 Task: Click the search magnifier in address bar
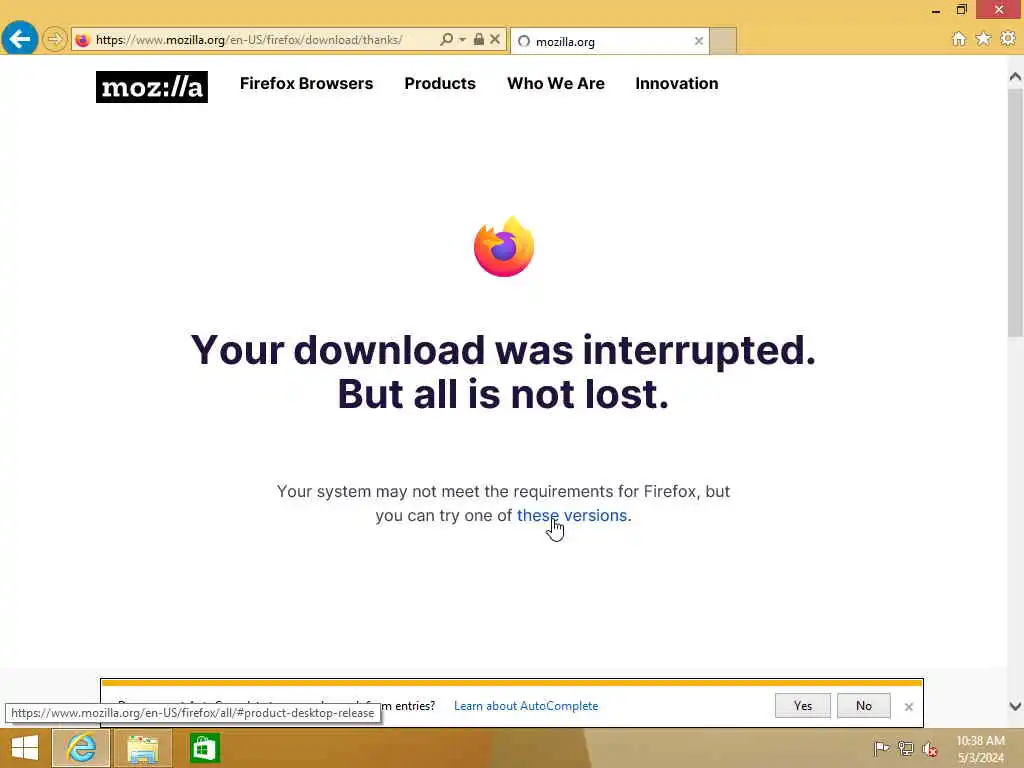point(447,39)
